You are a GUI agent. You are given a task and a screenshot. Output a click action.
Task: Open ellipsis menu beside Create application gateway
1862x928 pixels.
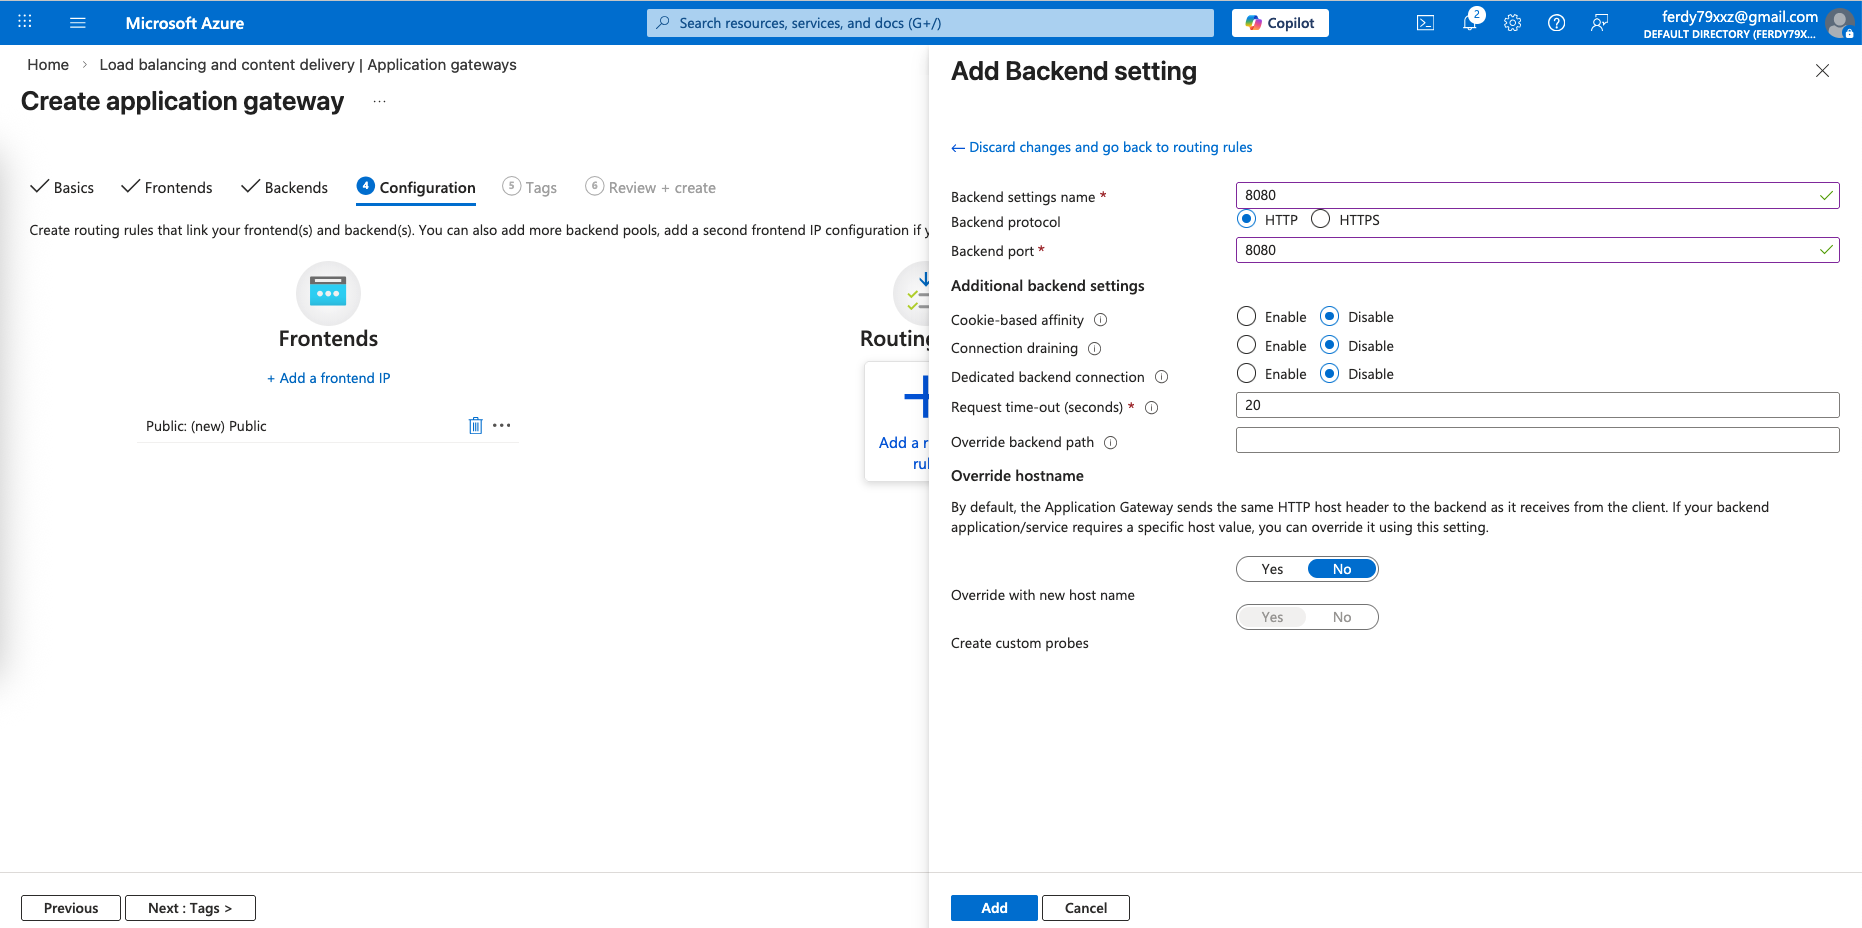point(379,102)
